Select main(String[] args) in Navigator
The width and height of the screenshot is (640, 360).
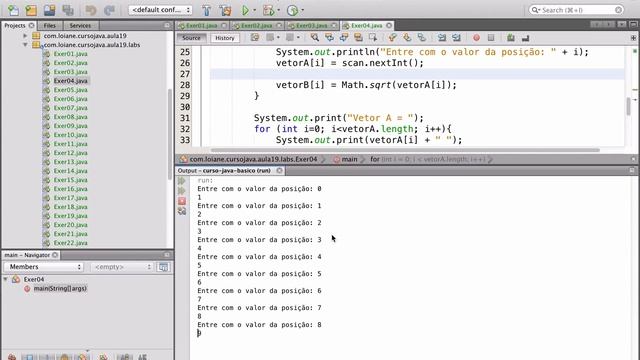tap(60, 289)
